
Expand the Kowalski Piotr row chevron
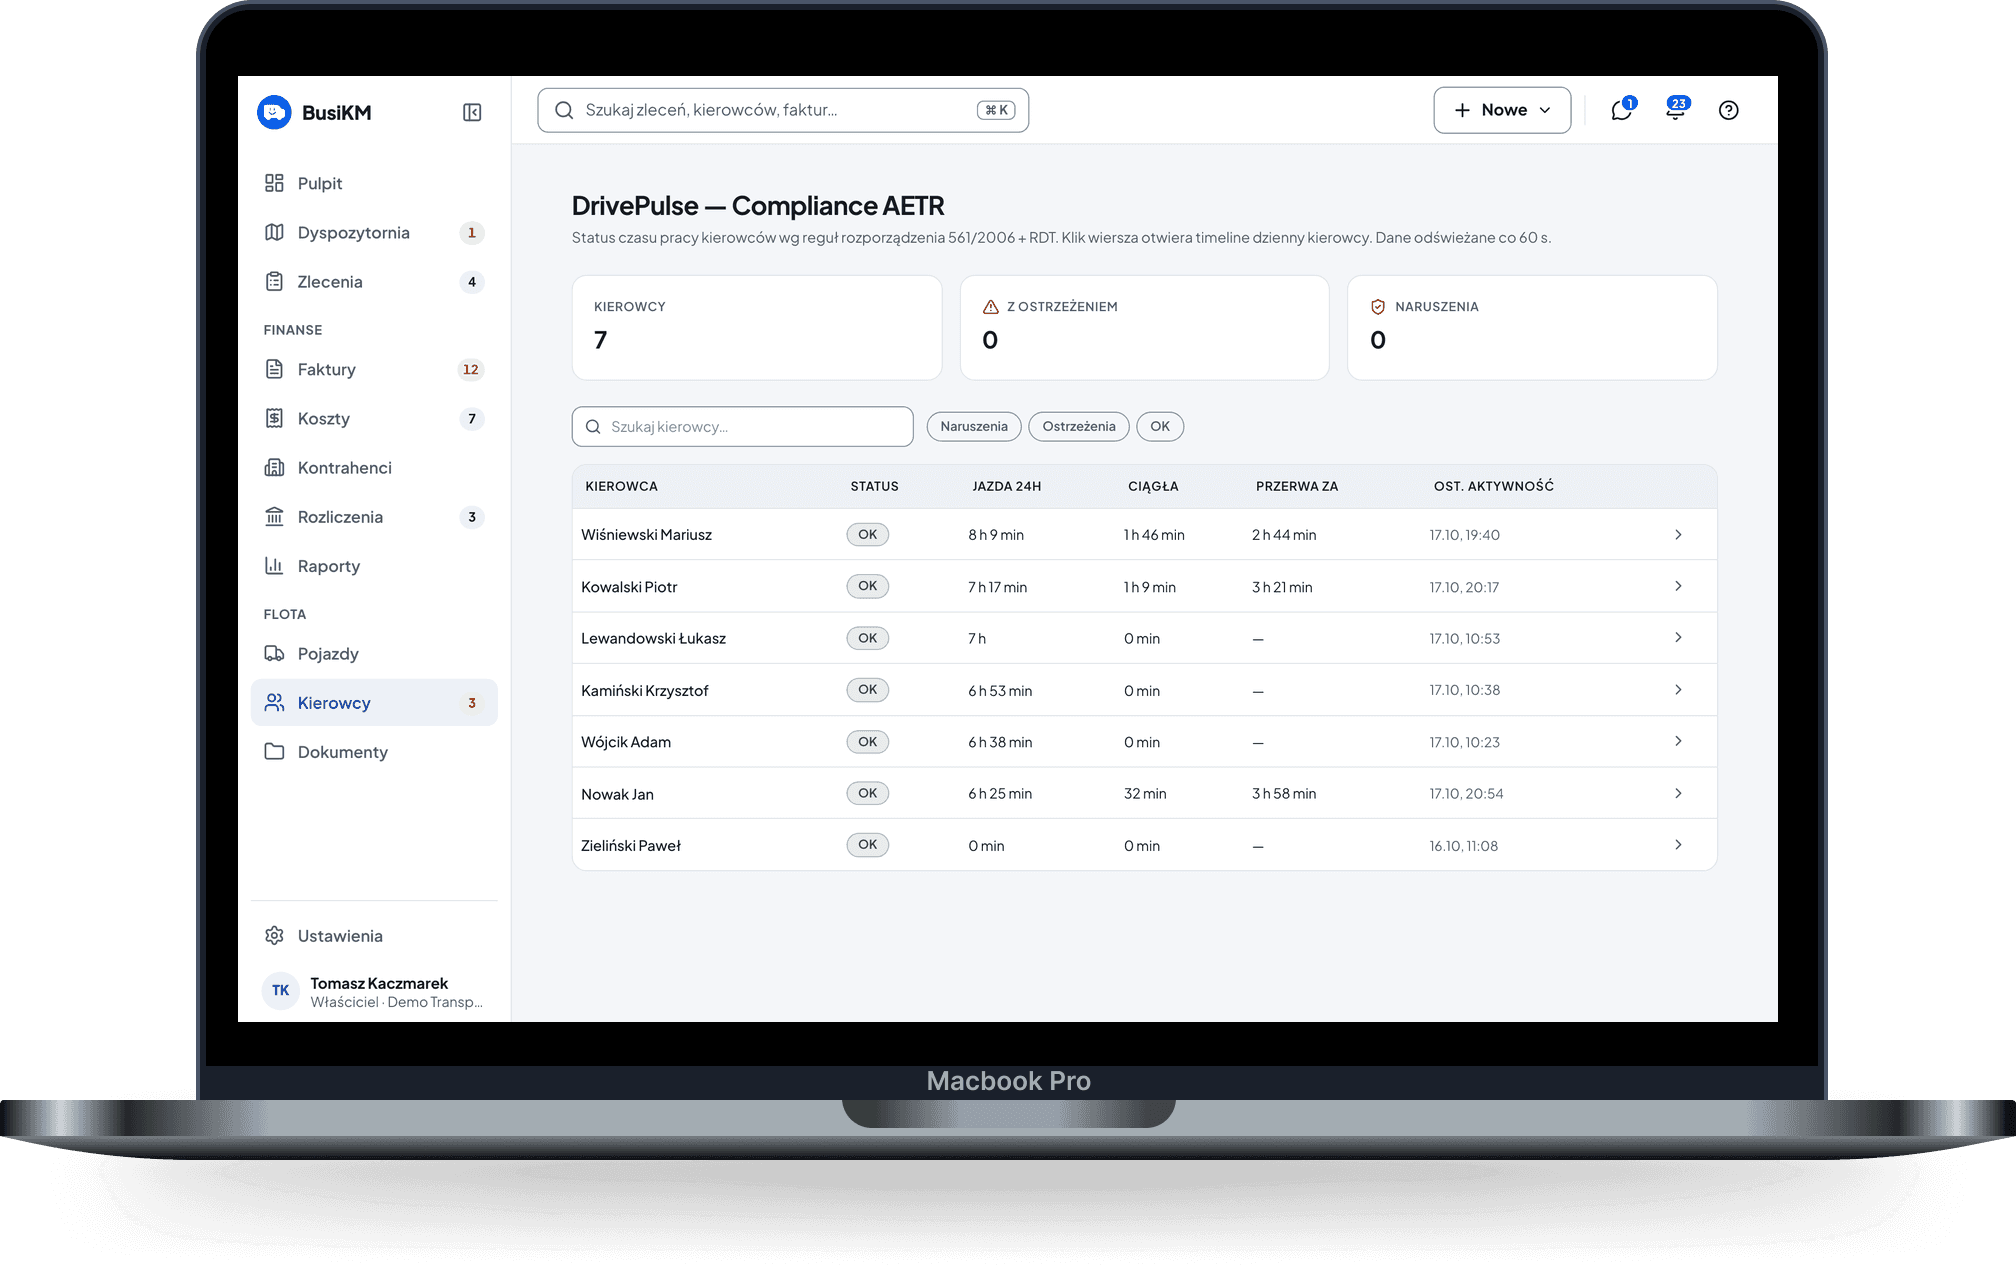pos(1678,586)
